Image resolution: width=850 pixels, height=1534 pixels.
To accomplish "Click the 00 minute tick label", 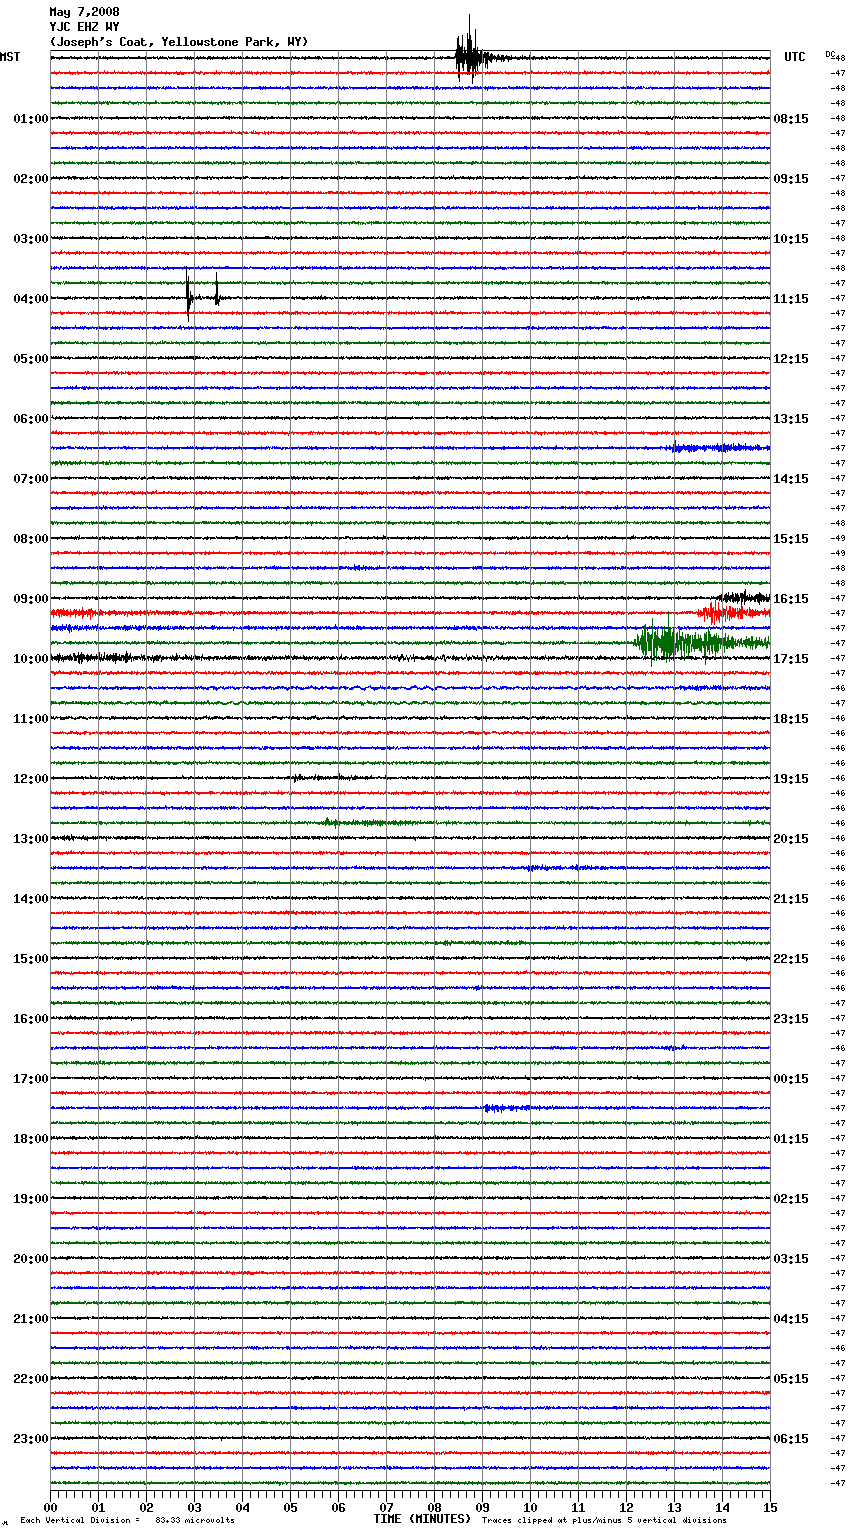I will tap(50, 1507).
